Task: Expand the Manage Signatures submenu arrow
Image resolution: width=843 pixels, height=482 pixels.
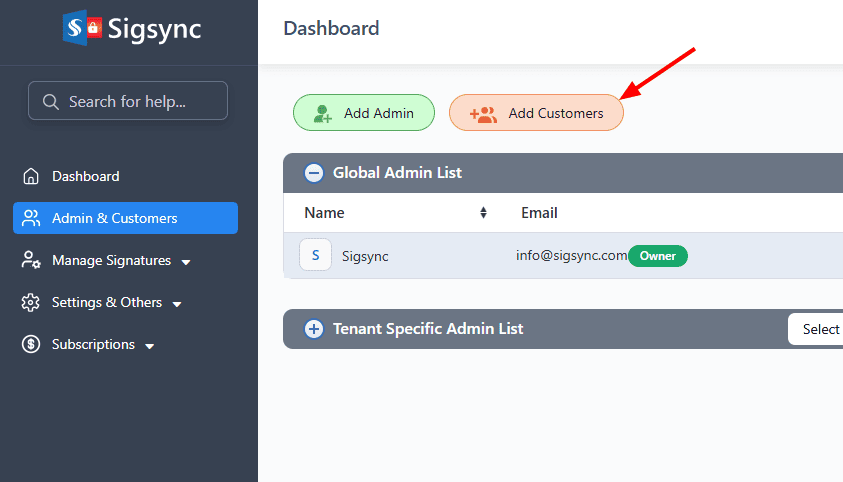Action: point(186,262)
